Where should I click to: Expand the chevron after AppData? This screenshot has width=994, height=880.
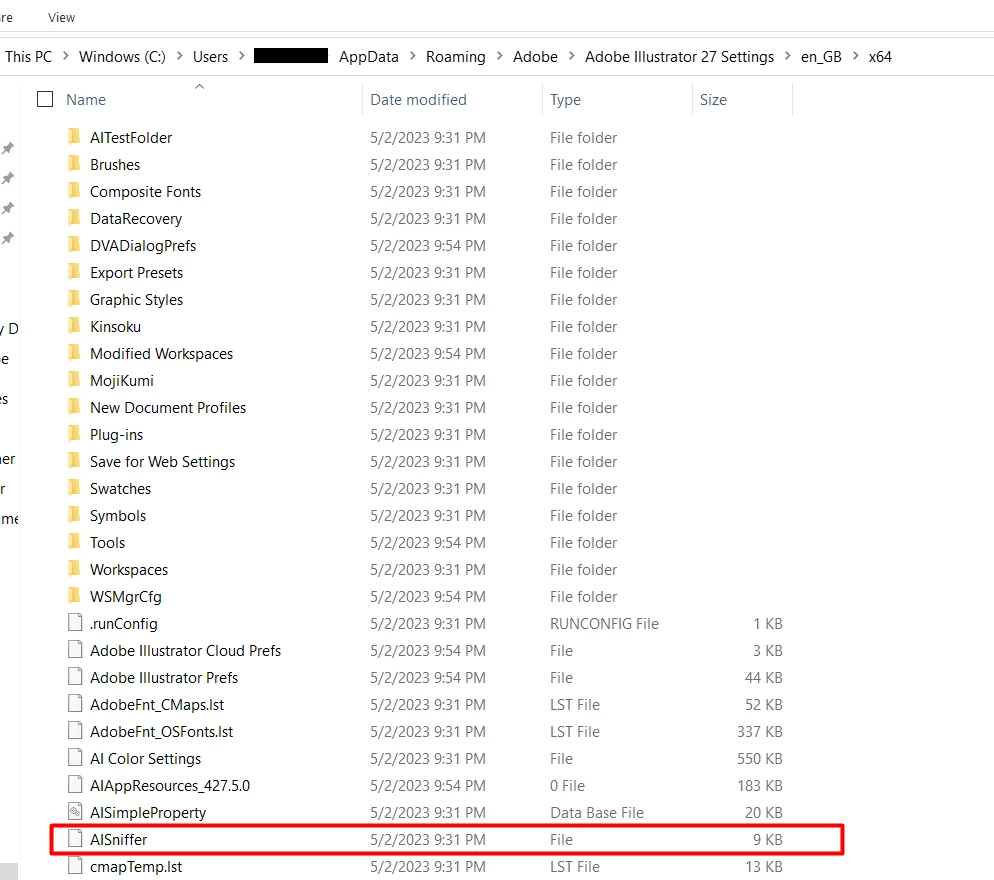click(413, 56)
